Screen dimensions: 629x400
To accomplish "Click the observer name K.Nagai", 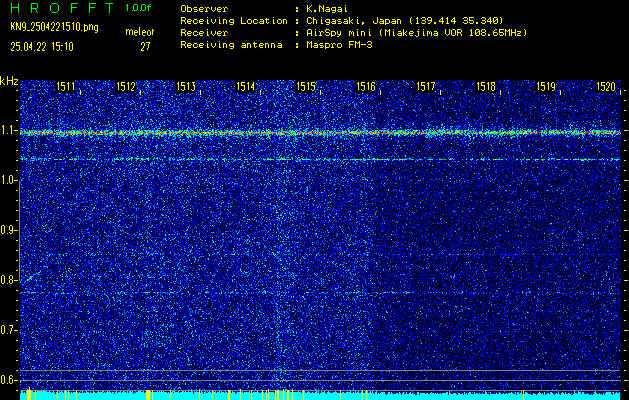I will pyautogui.click(x=328, y=8).
